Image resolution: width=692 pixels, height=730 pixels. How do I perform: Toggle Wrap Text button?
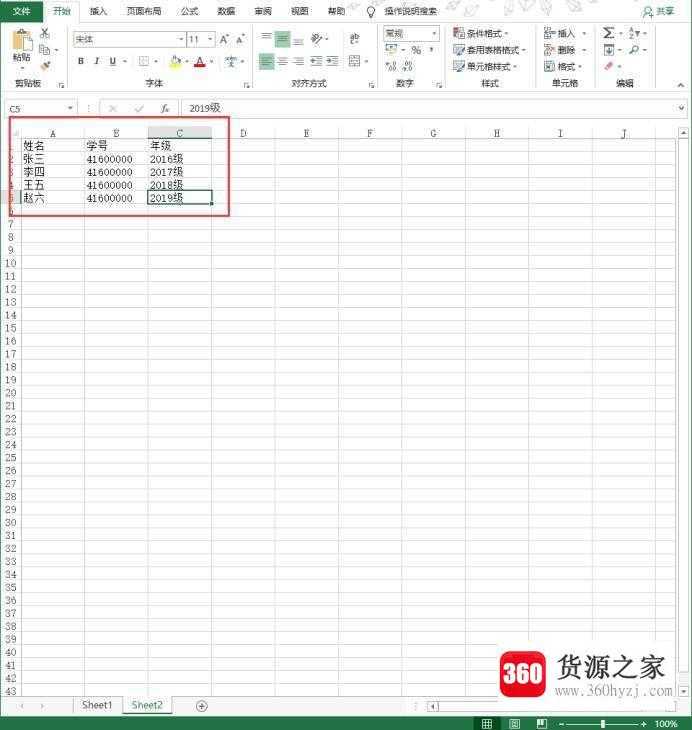point(354,39)
